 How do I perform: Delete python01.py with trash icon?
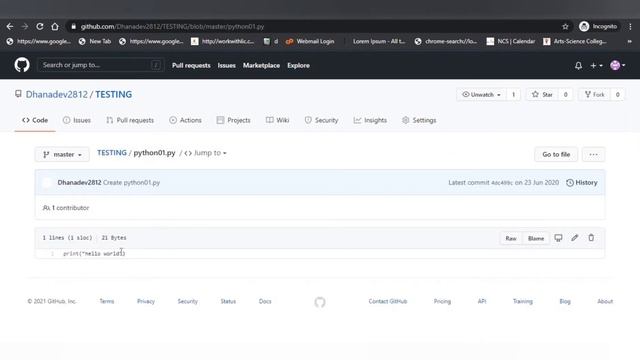(591, 238)
